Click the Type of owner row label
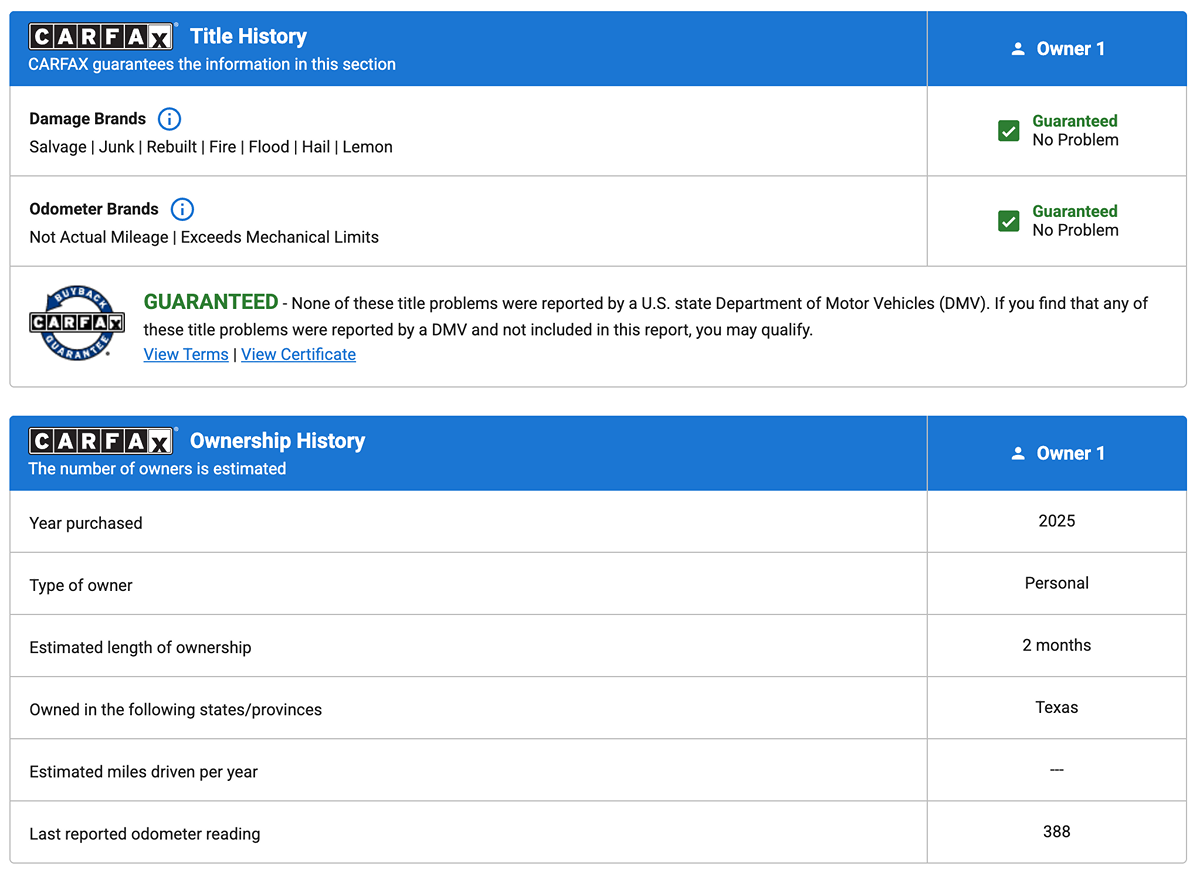The image size is (1200, 873). pyautogui.click(x=81, y=585)
